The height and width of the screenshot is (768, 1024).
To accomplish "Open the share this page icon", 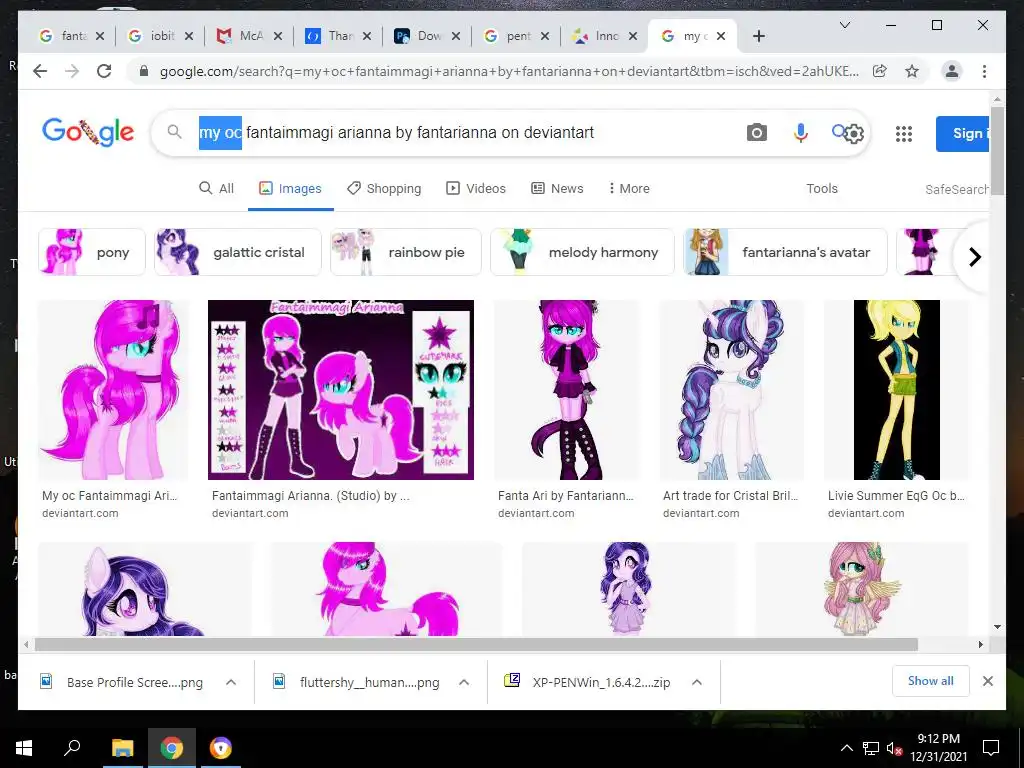I will tap(880, 71).
